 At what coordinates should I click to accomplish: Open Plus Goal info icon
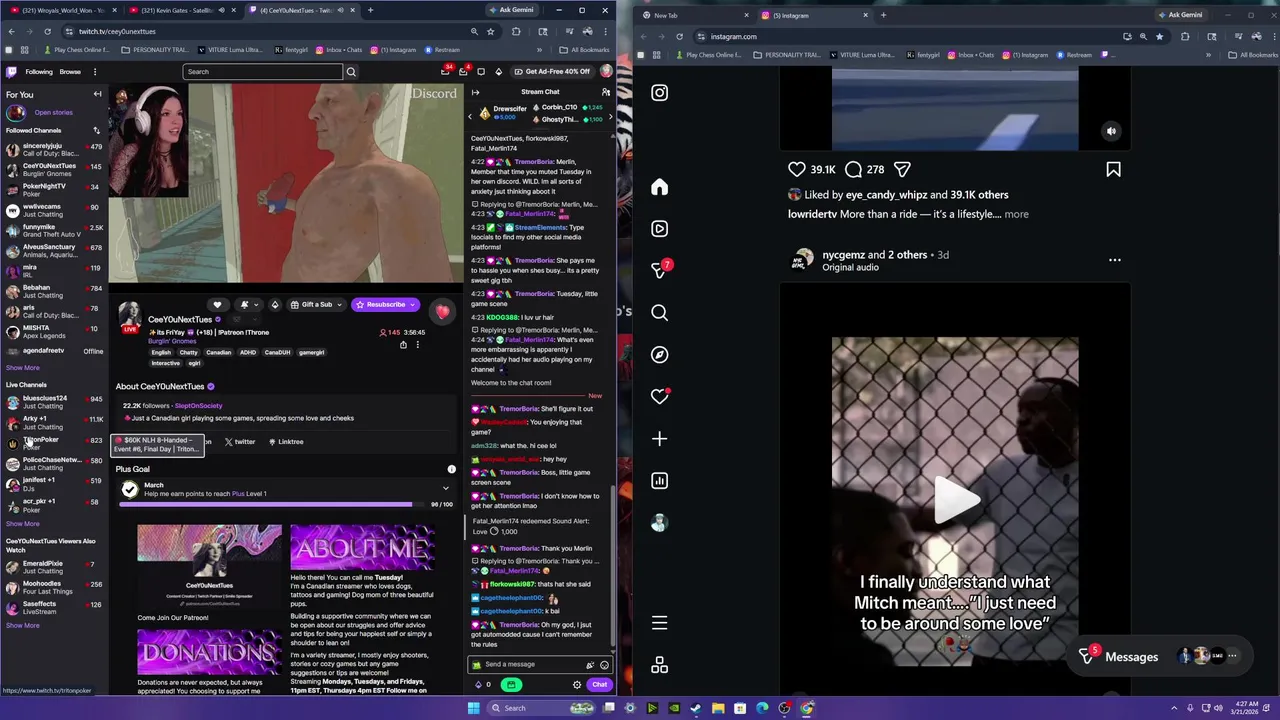[451, 469]
